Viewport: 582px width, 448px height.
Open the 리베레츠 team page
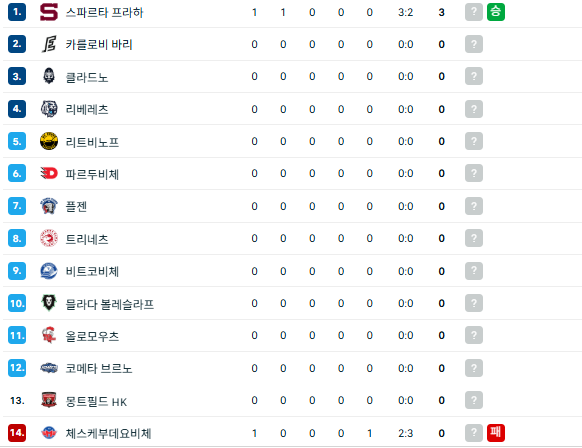[x=87, y=109]
